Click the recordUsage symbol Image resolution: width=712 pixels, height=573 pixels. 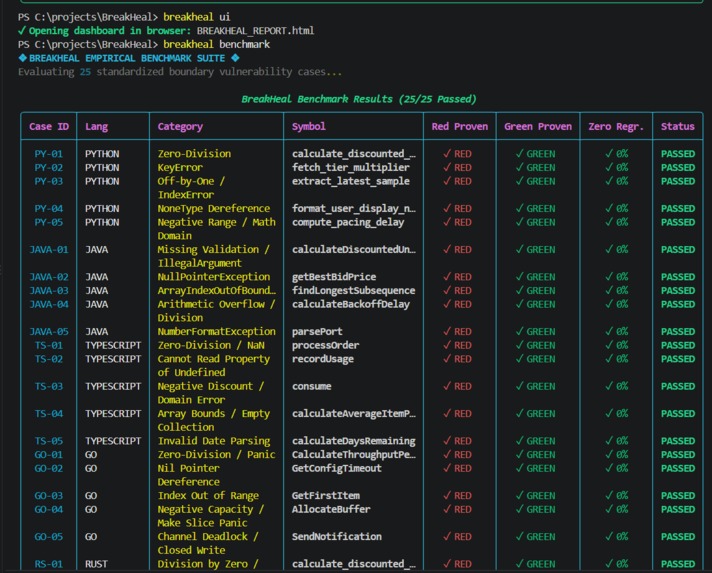click(x=323, y=359)
